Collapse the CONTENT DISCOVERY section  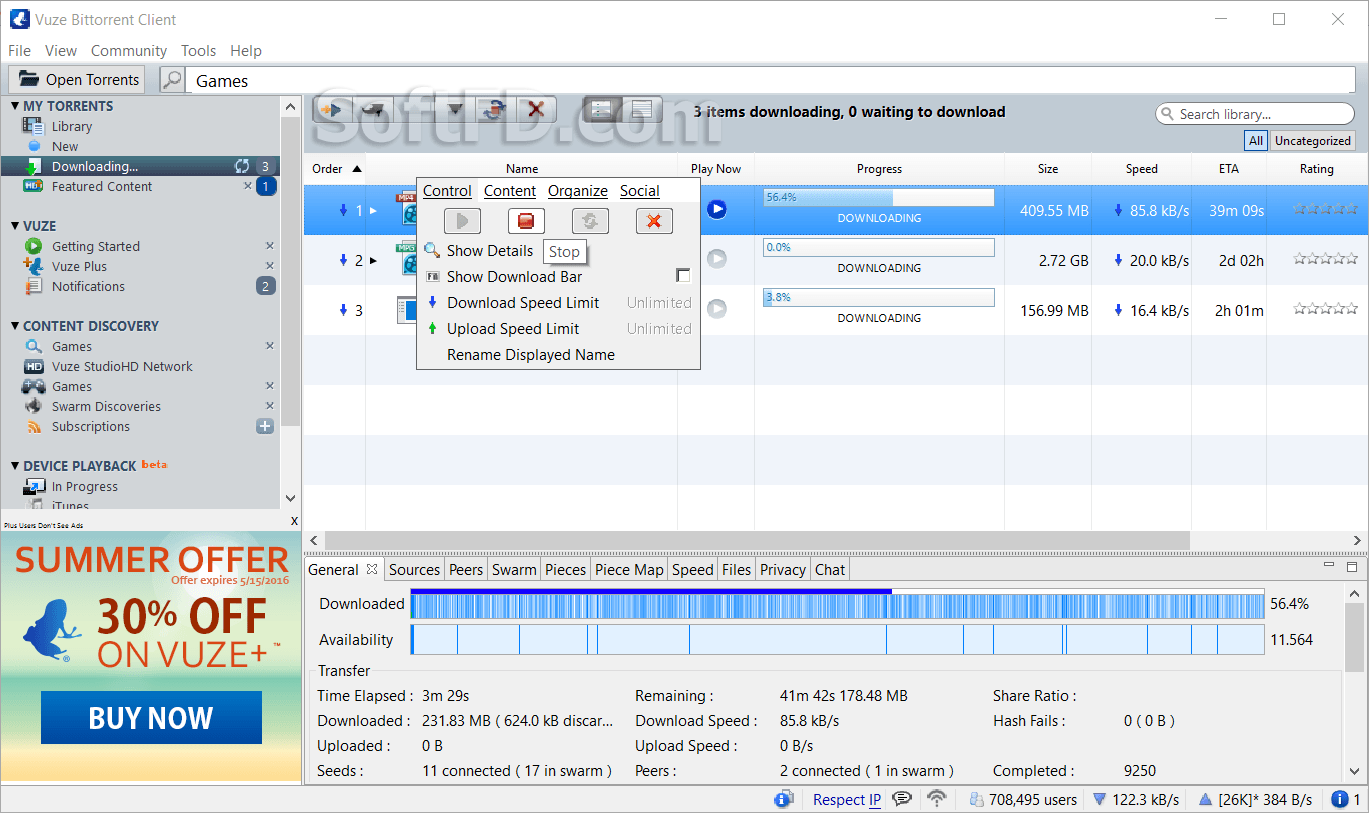(x=15, y=326)
